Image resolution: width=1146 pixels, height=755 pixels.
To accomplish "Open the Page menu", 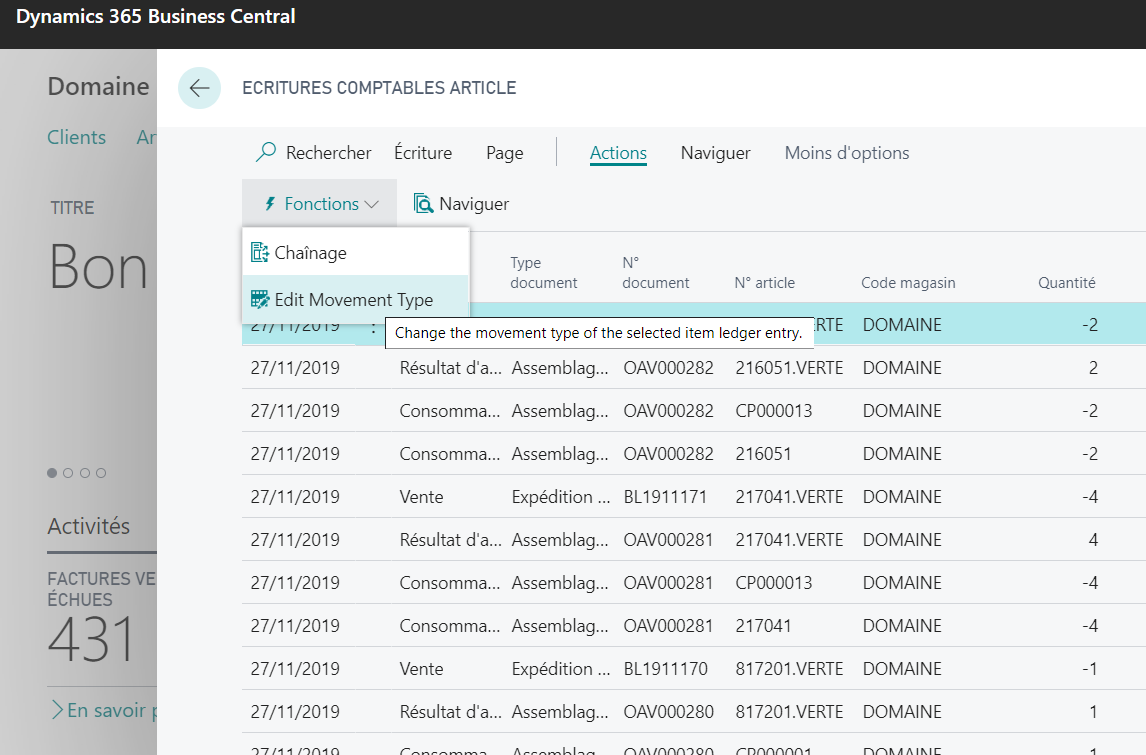I will [x=504, y=153].
